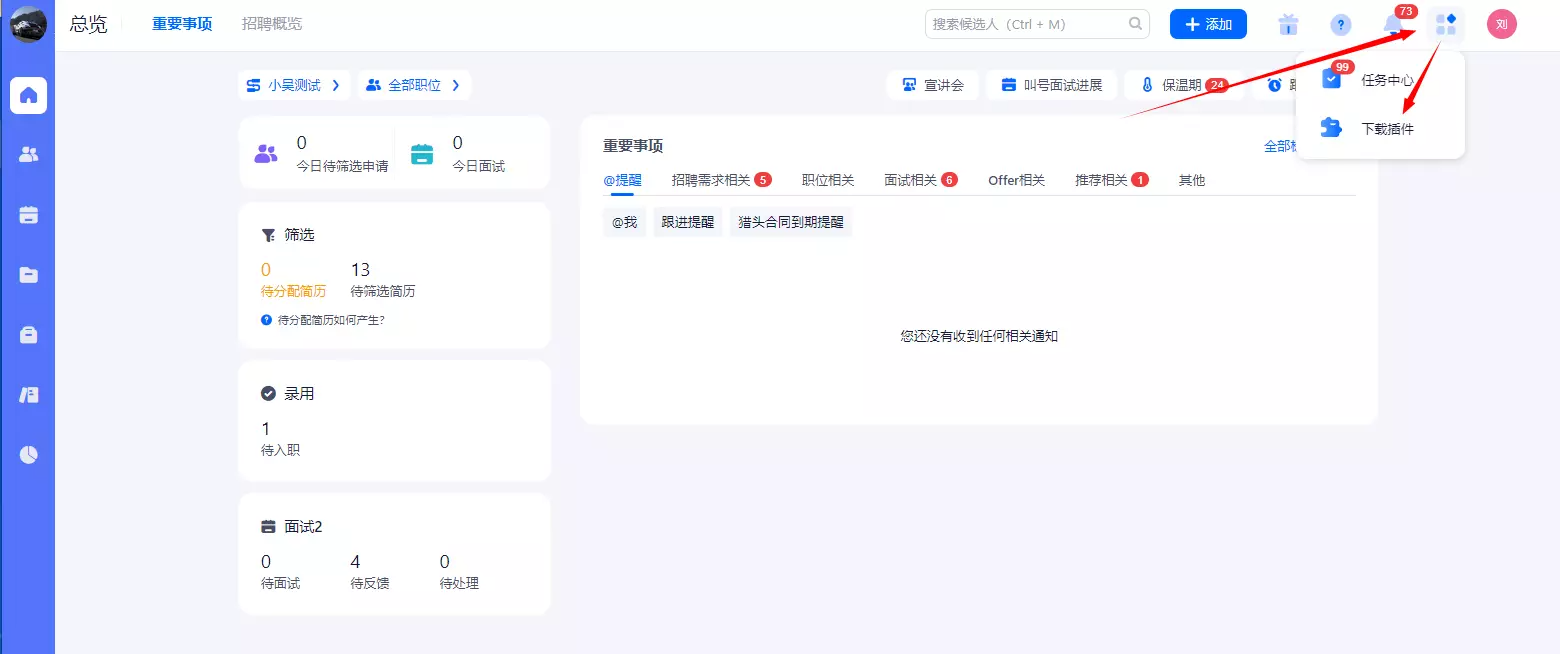This screenshot has width=1560, height=654.
Task: Click the 今日面试 calendar icon
Action: 422,154
